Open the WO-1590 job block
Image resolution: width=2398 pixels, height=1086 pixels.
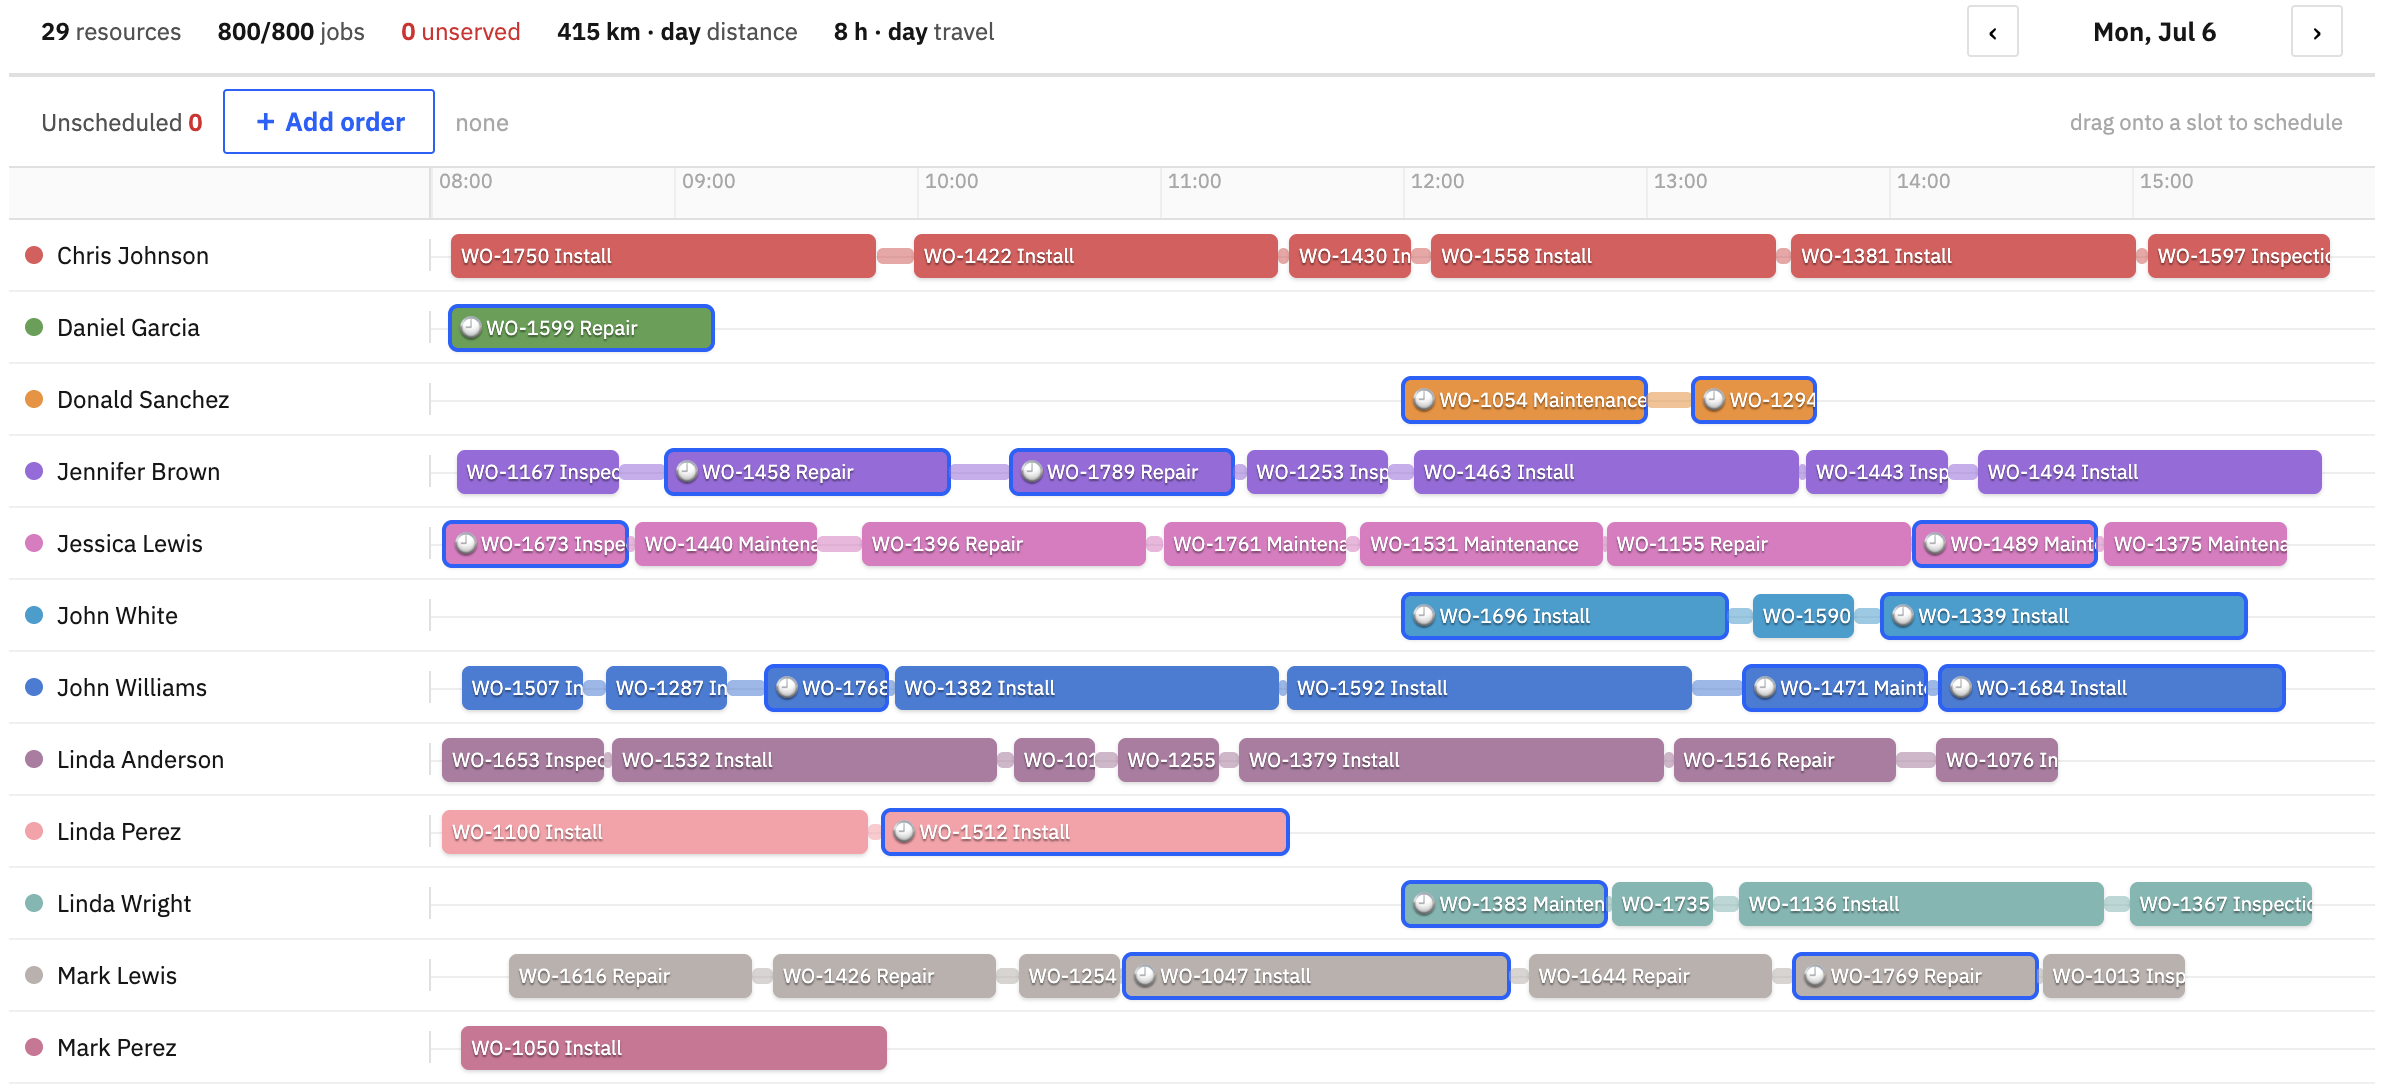(x=1803, y=616)
